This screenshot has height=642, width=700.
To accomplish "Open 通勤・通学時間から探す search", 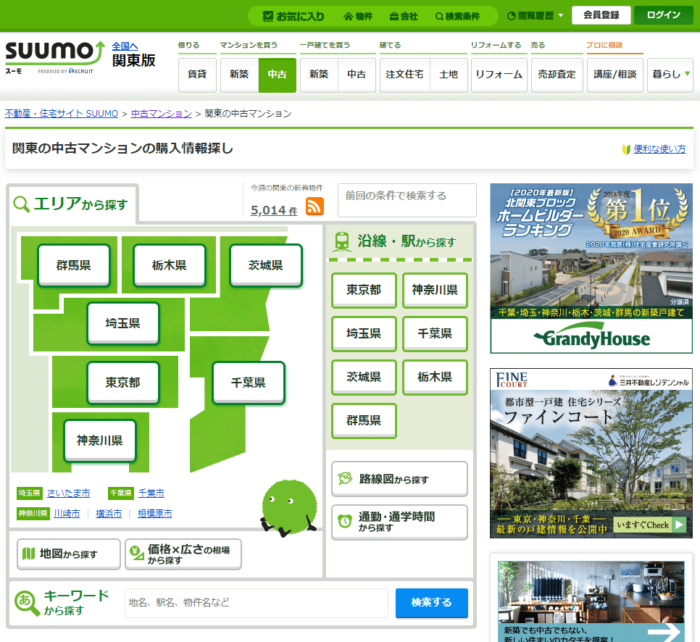I will click(398, 521).
